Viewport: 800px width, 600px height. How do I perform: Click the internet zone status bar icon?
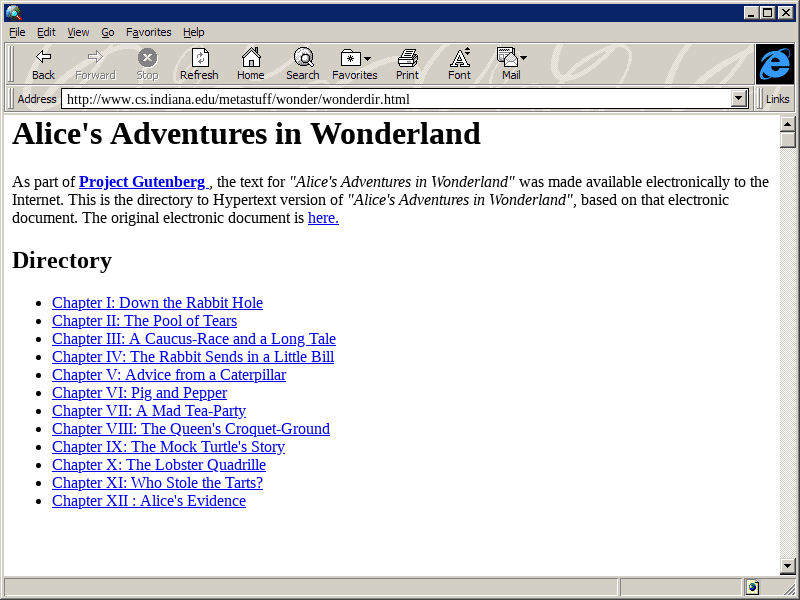coord(753,587)
